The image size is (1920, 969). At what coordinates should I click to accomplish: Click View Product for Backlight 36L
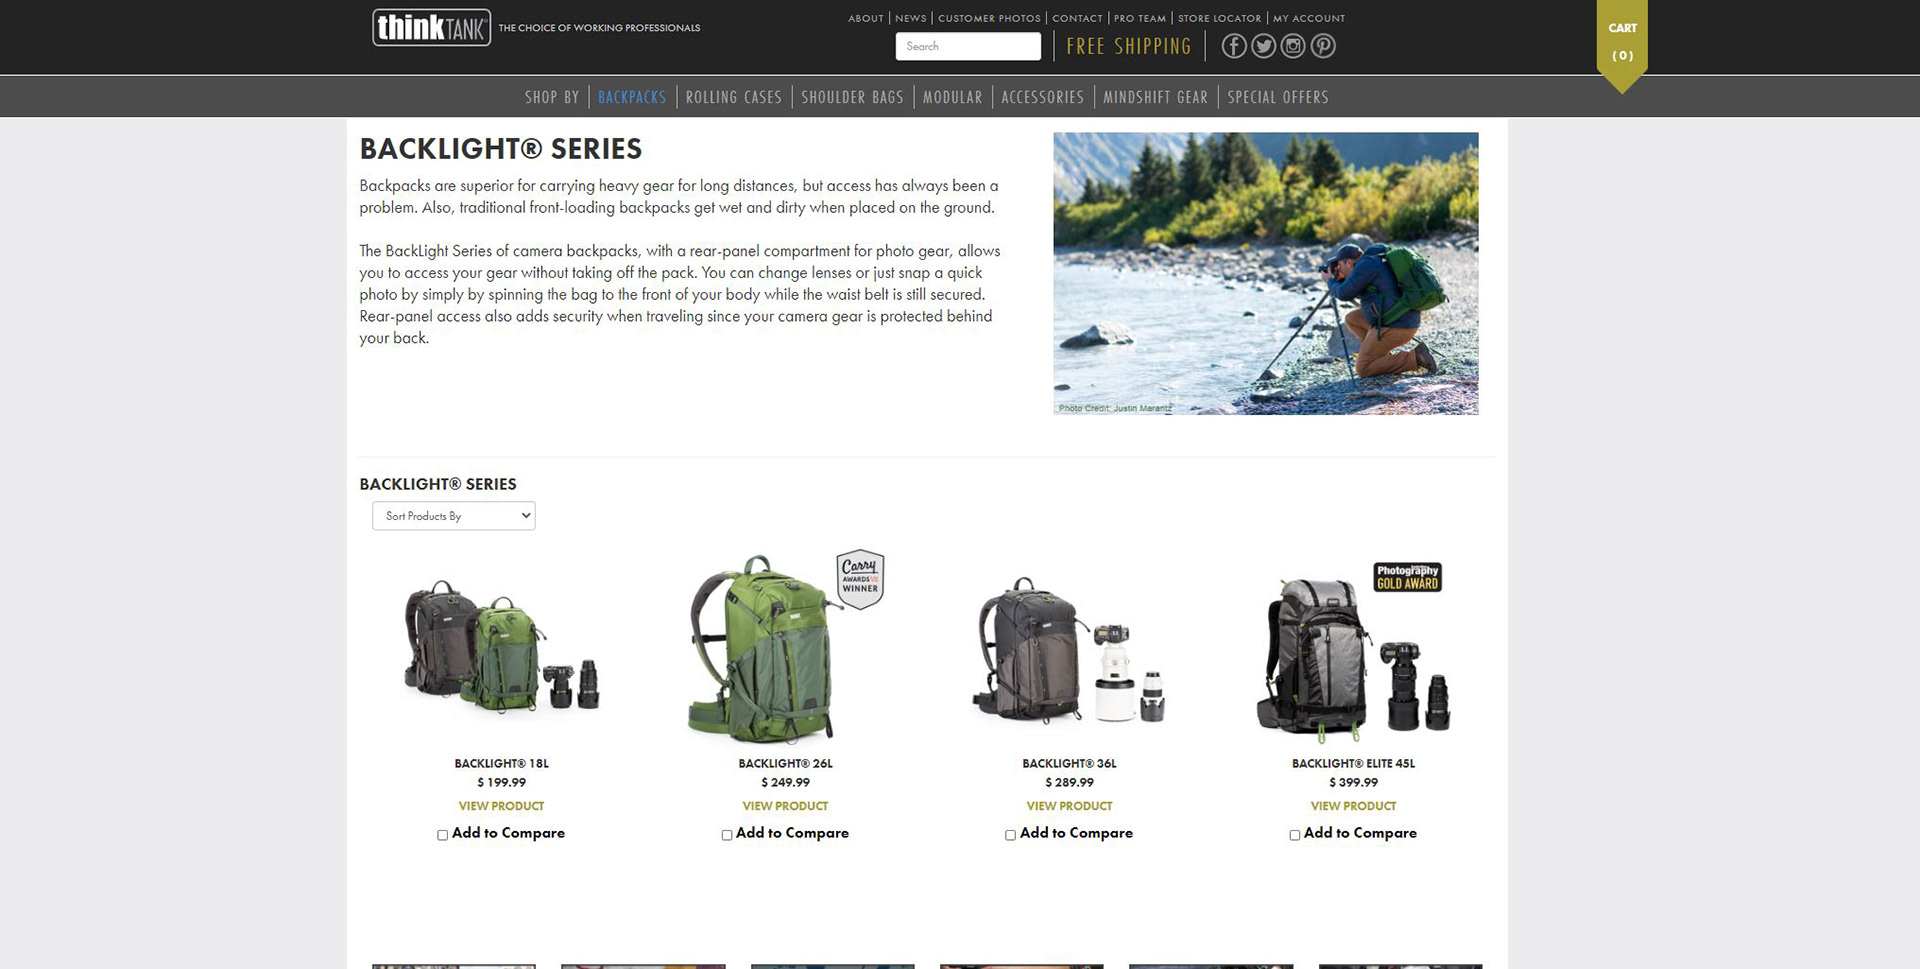pos(1069,806)
